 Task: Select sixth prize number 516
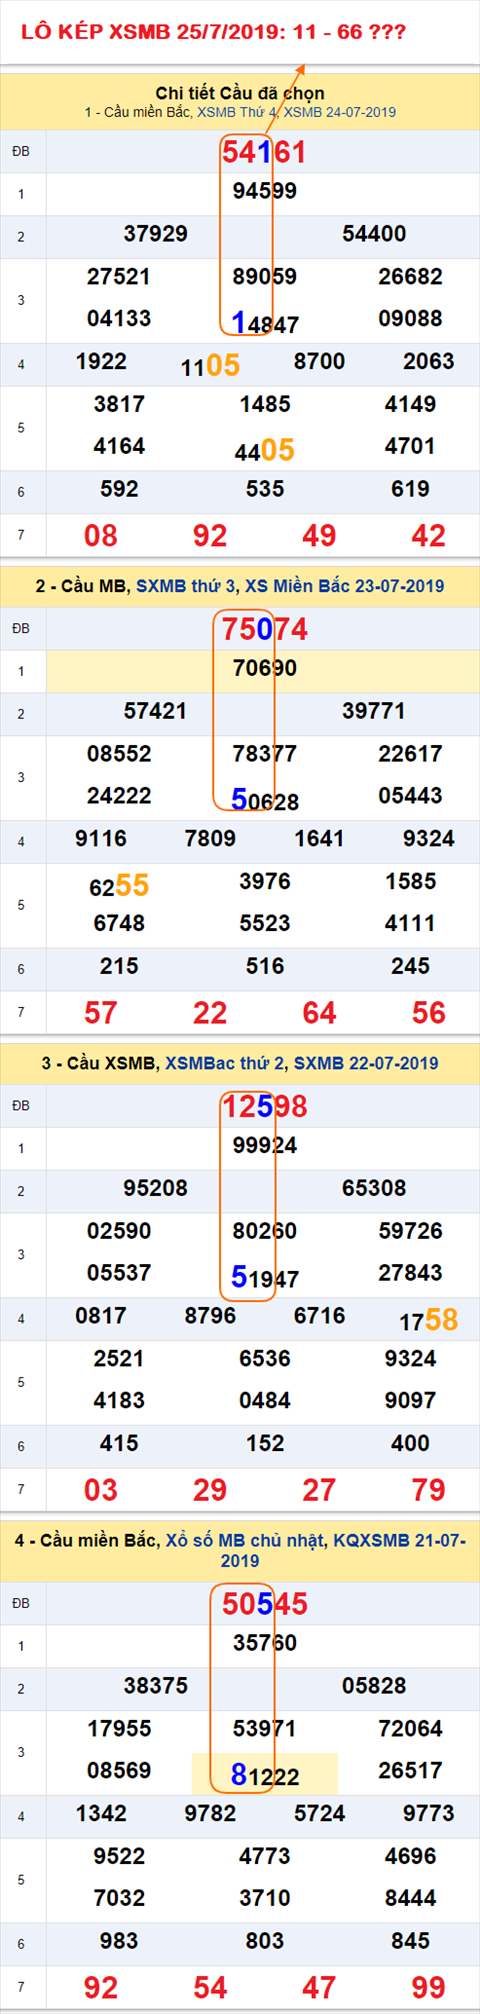click(x=264, y=966)
